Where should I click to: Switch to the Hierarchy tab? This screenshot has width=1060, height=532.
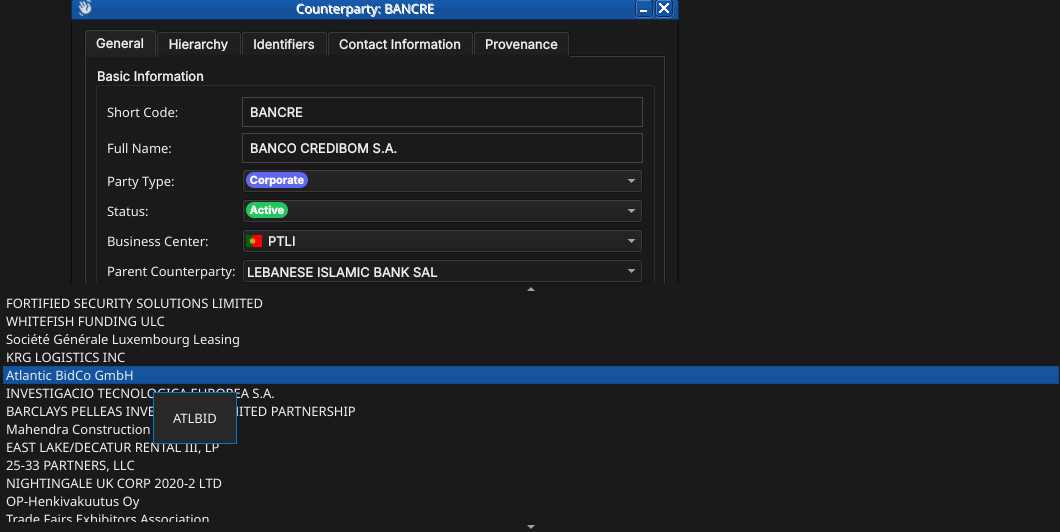(x=198, y=45)
